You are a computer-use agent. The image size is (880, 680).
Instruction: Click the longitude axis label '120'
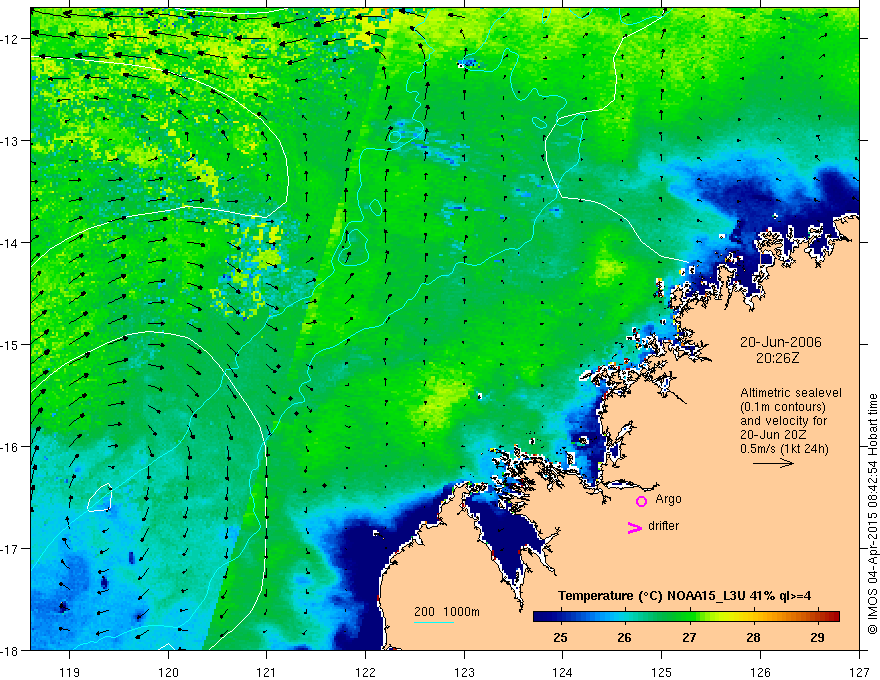click(168, 672)
